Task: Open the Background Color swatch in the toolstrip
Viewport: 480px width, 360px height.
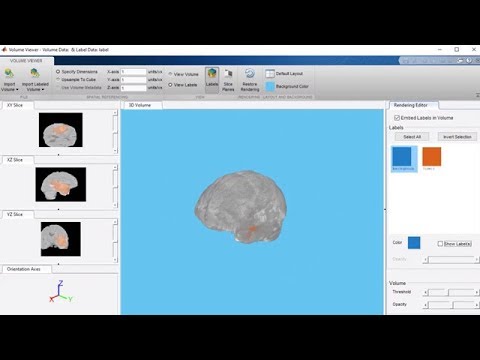Action: click(x=270, y=87)
